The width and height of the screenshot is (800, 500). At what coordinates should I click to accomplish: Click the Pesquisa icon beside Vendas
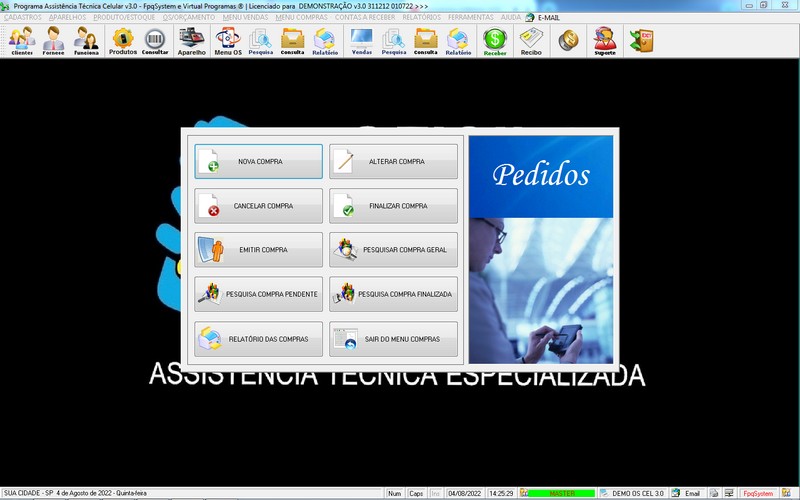tap(393, 41)
